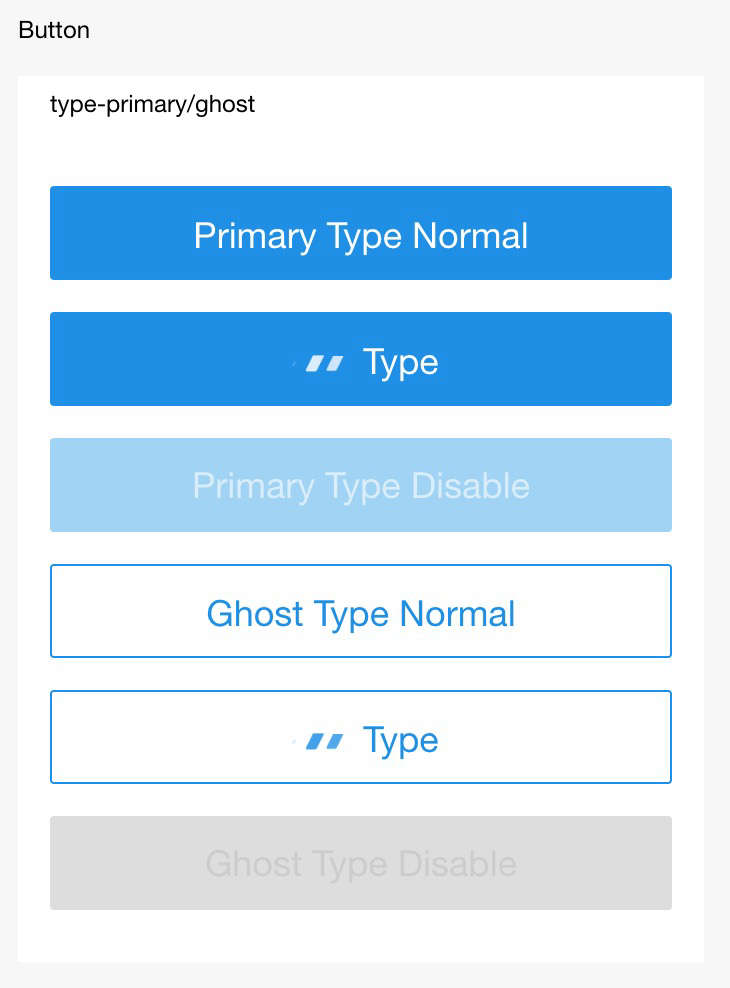
Task: Click word "Primary" in light-blue disabled button
Action: click(x=253, y=486)
